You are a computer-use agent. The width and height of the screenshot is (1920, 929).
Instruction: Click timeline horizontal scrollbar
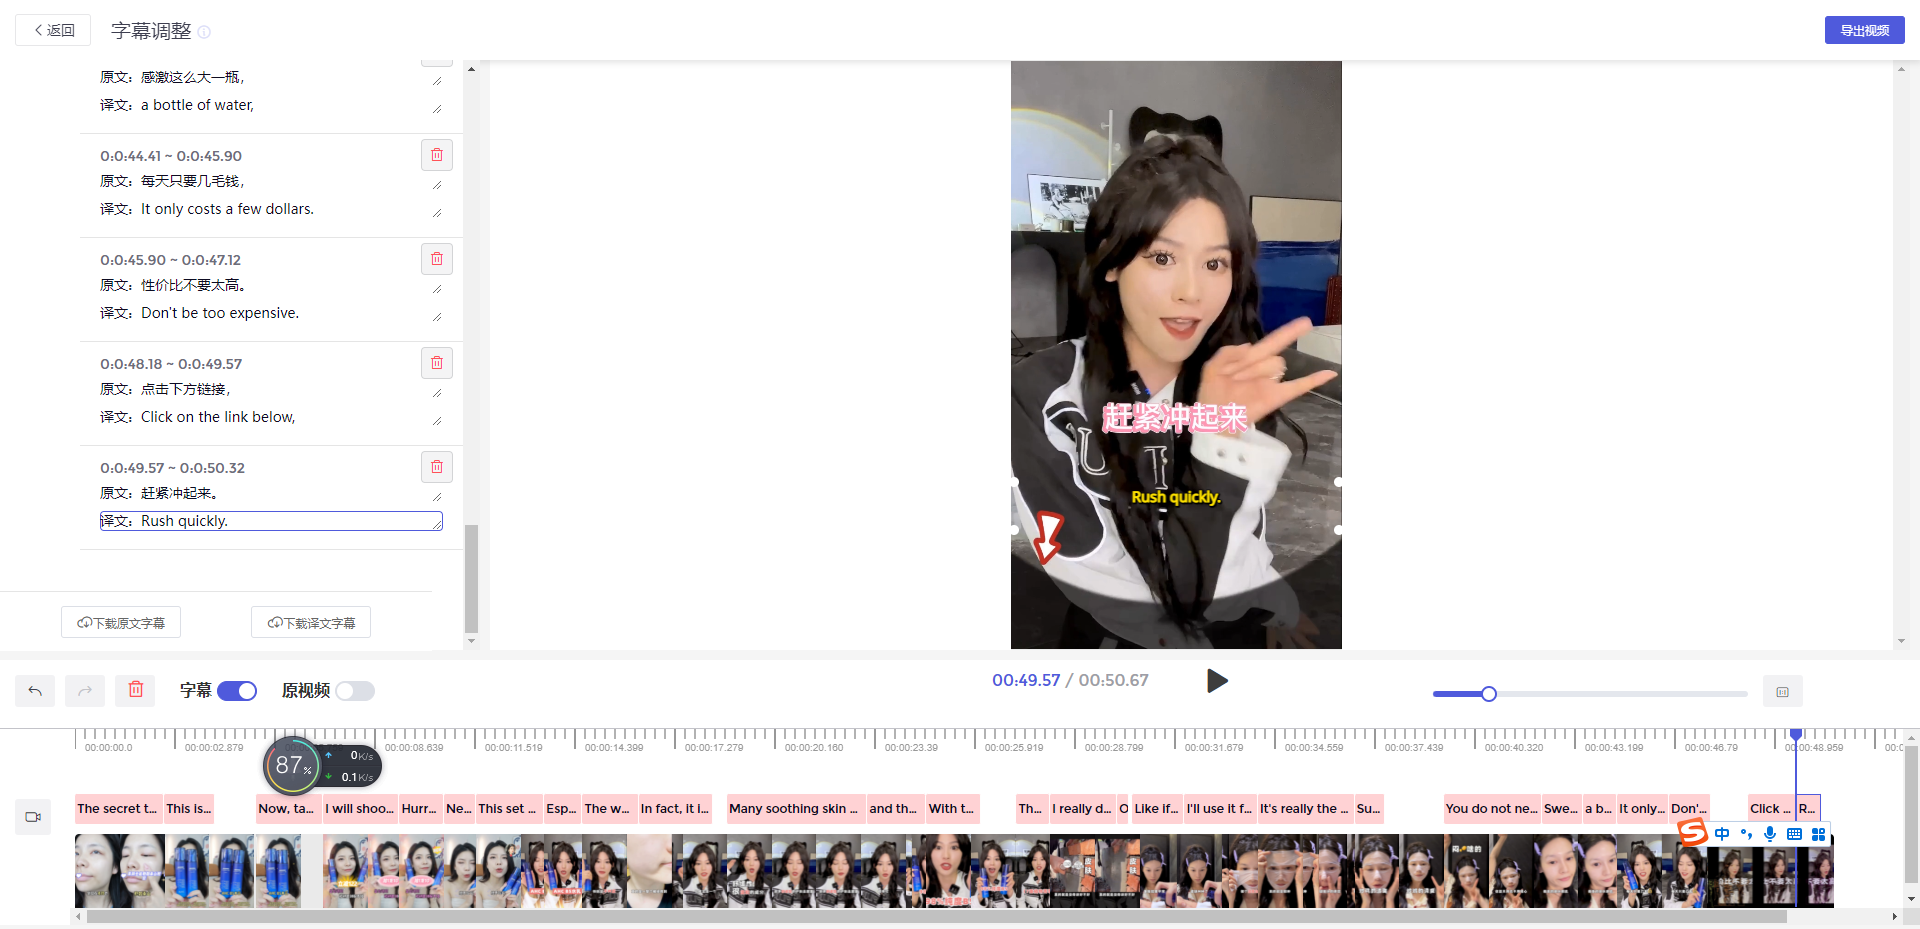(x=936, y=916)
